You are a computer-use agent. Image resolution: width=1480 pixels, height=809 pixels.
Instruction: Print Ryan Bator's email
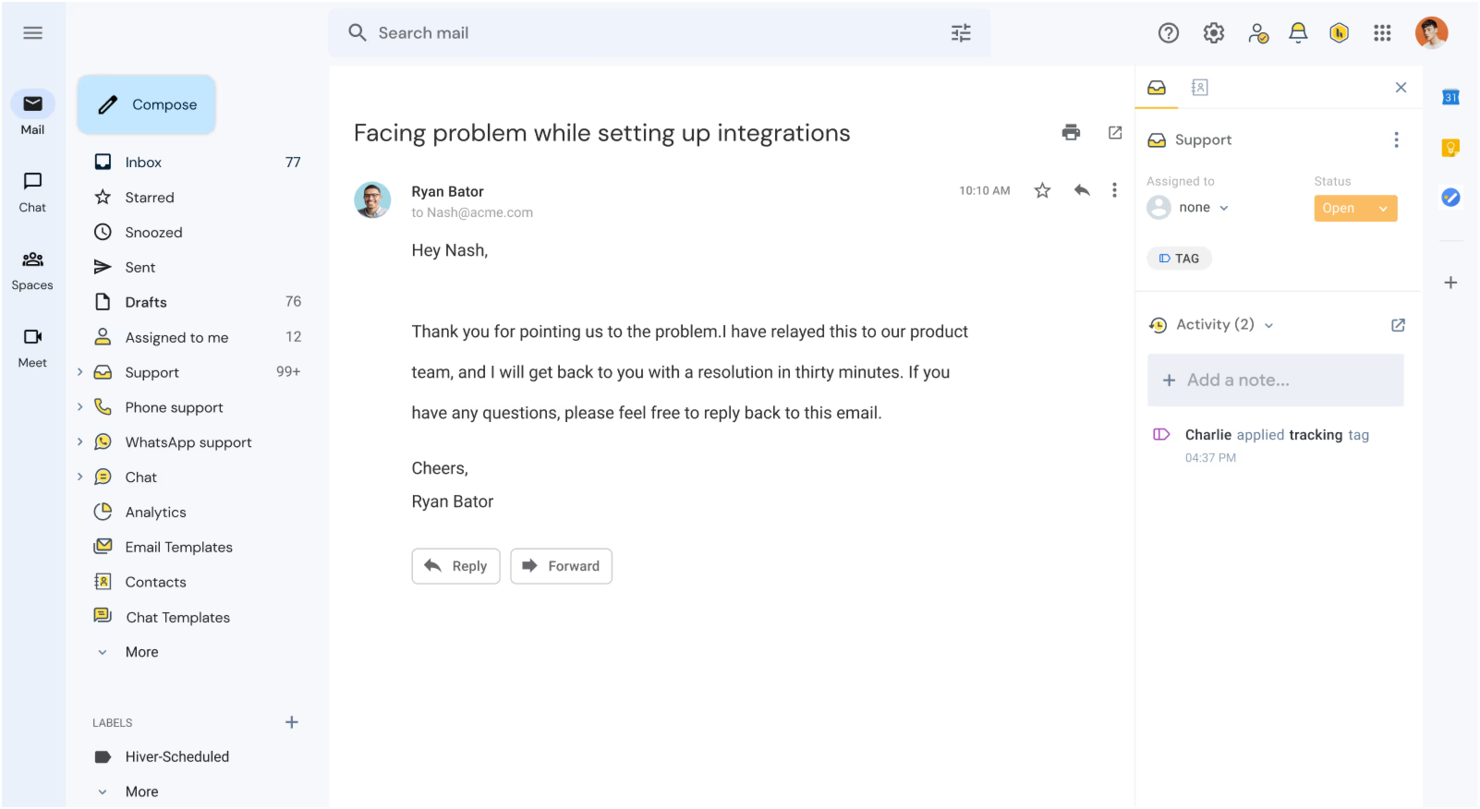(x=1071, y=132)
